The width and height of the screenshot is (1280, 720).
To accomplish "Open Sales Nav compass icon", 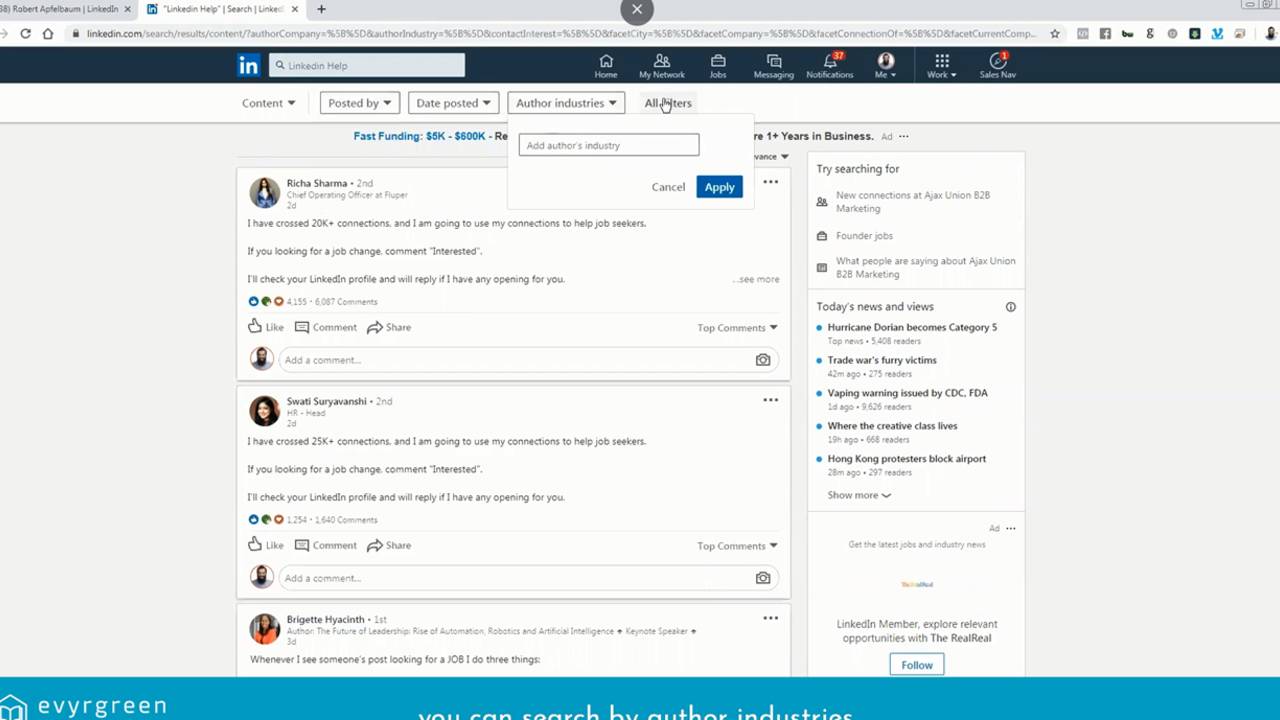I will point(997,66).
